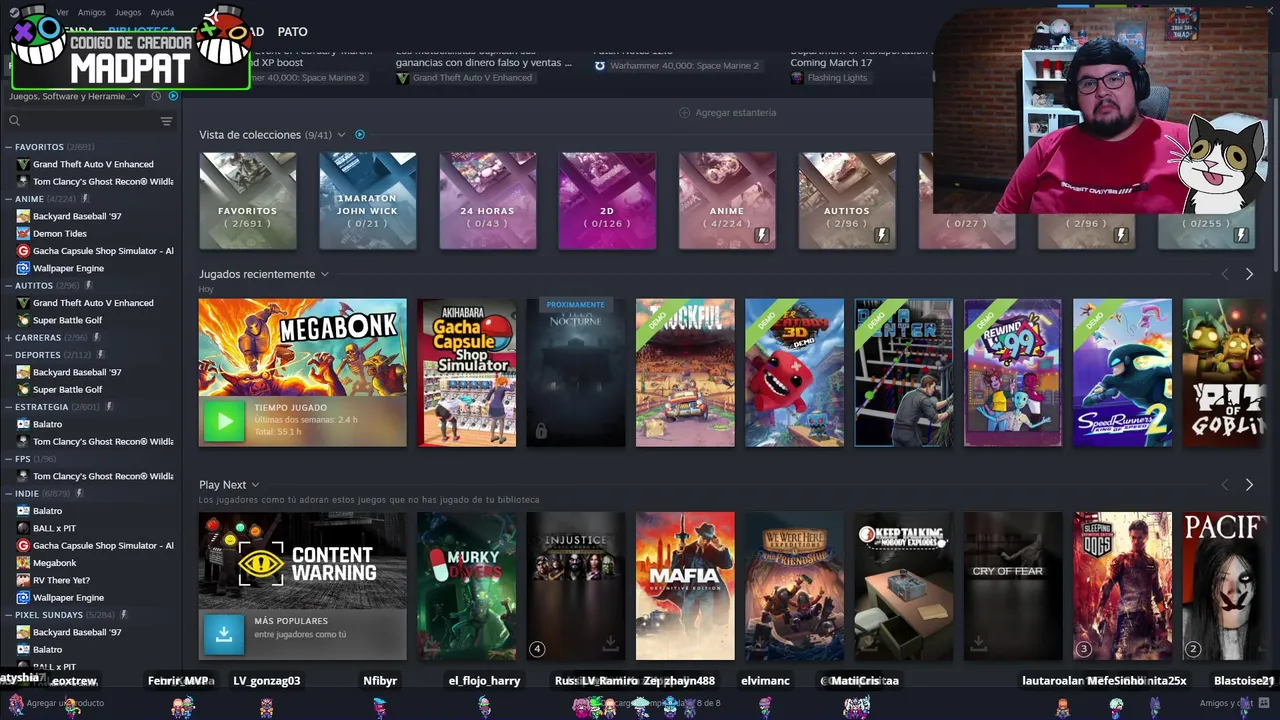Click the badge numbered 3 on Sleeping Dogs tile
This screenshot has width=1280, height=720.
click(1083, 649)
